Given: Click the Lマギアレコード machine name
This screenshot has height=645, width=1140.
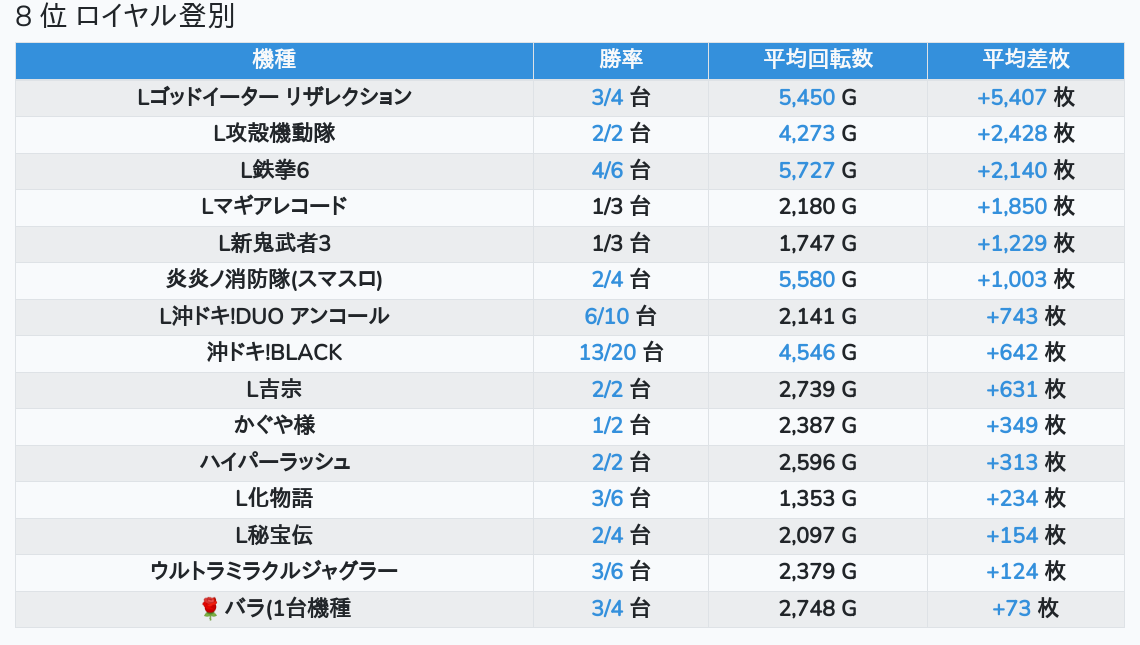Looking at the screenshot, I should [x=274, y=207].
